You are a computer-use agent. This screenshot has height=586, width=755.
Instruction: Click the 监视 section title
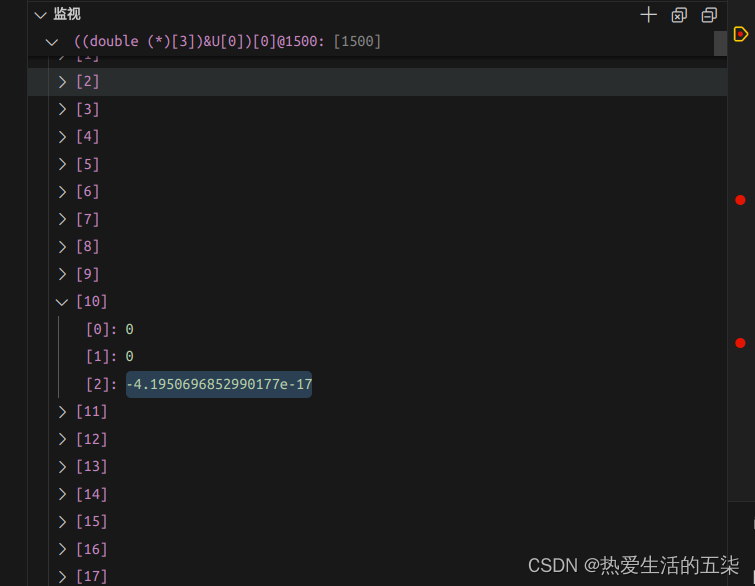(67, 14)
